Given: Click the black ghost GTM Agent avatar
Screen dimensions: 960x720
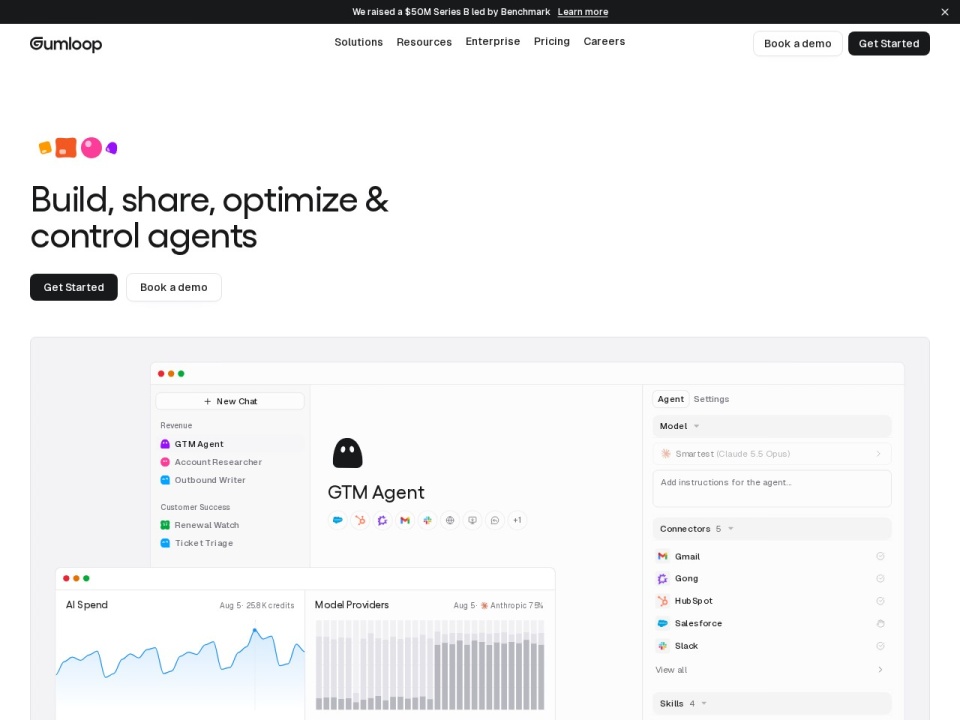Looking at the screenshot, I should [347, 453].
